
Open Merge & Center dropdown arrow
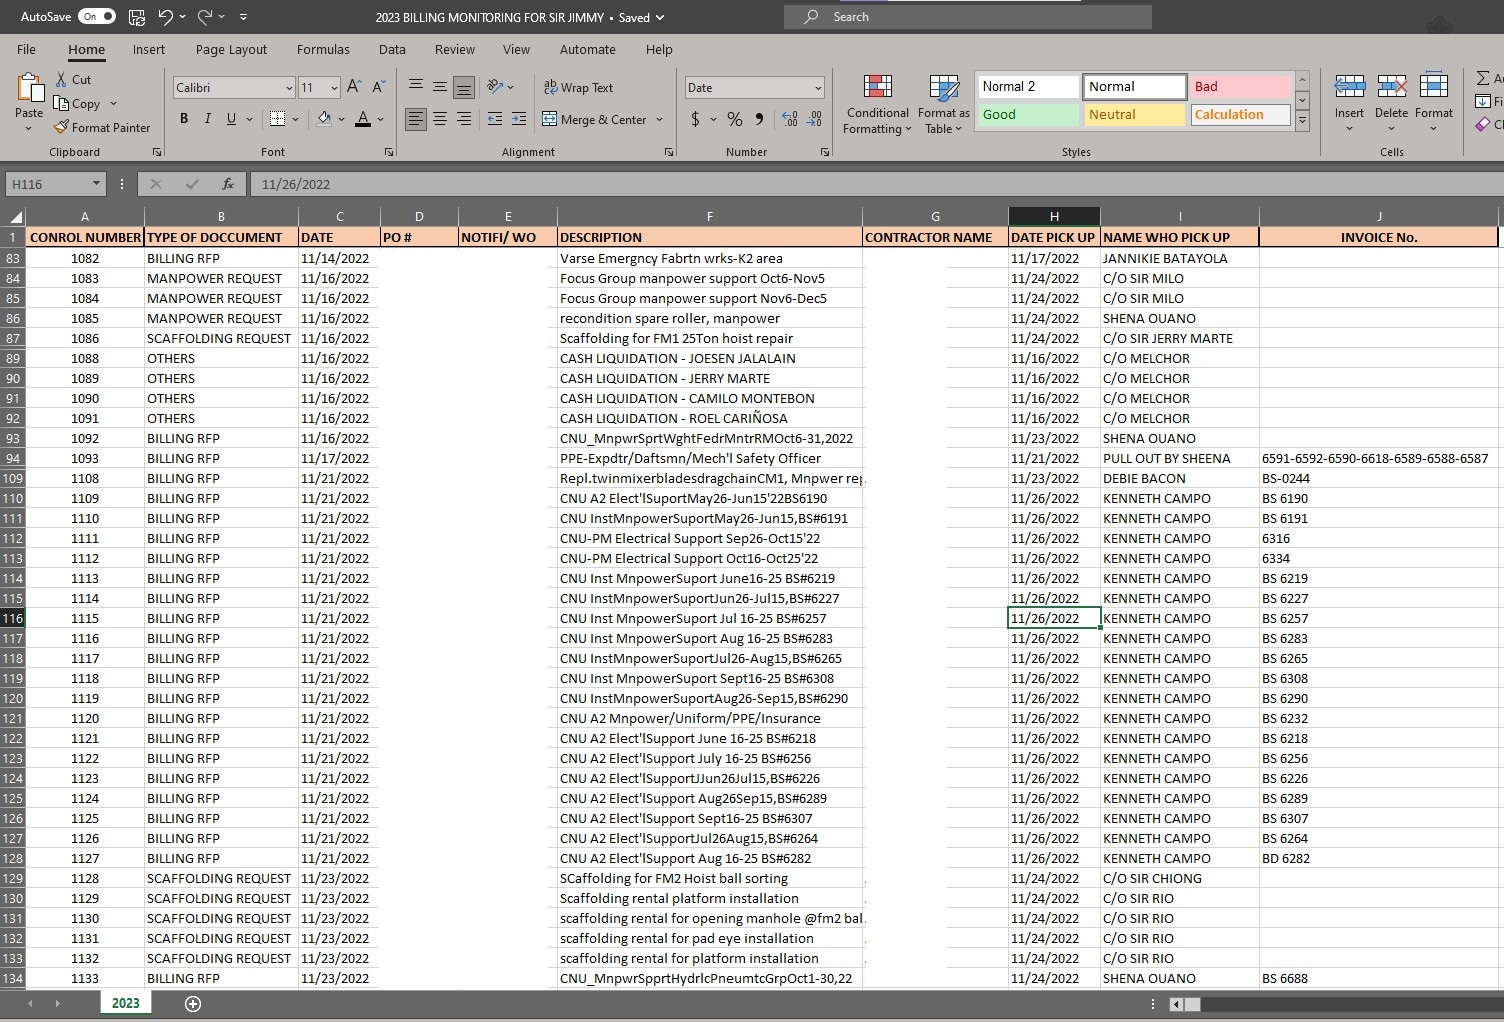tap(660, 119)
